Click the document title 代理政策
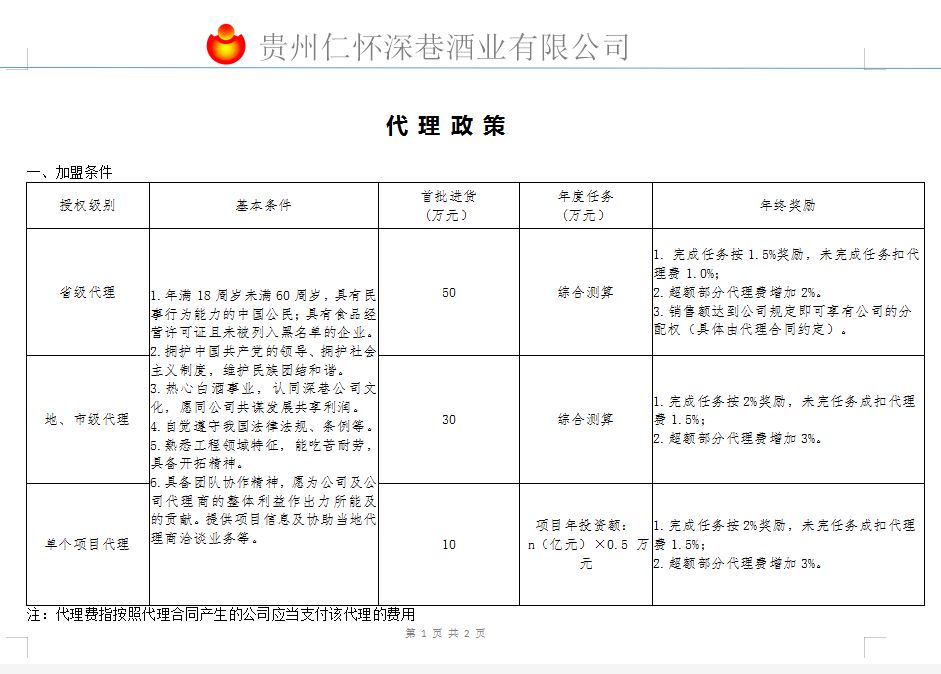Screen dimensions: 941x674 click(446, 126)
